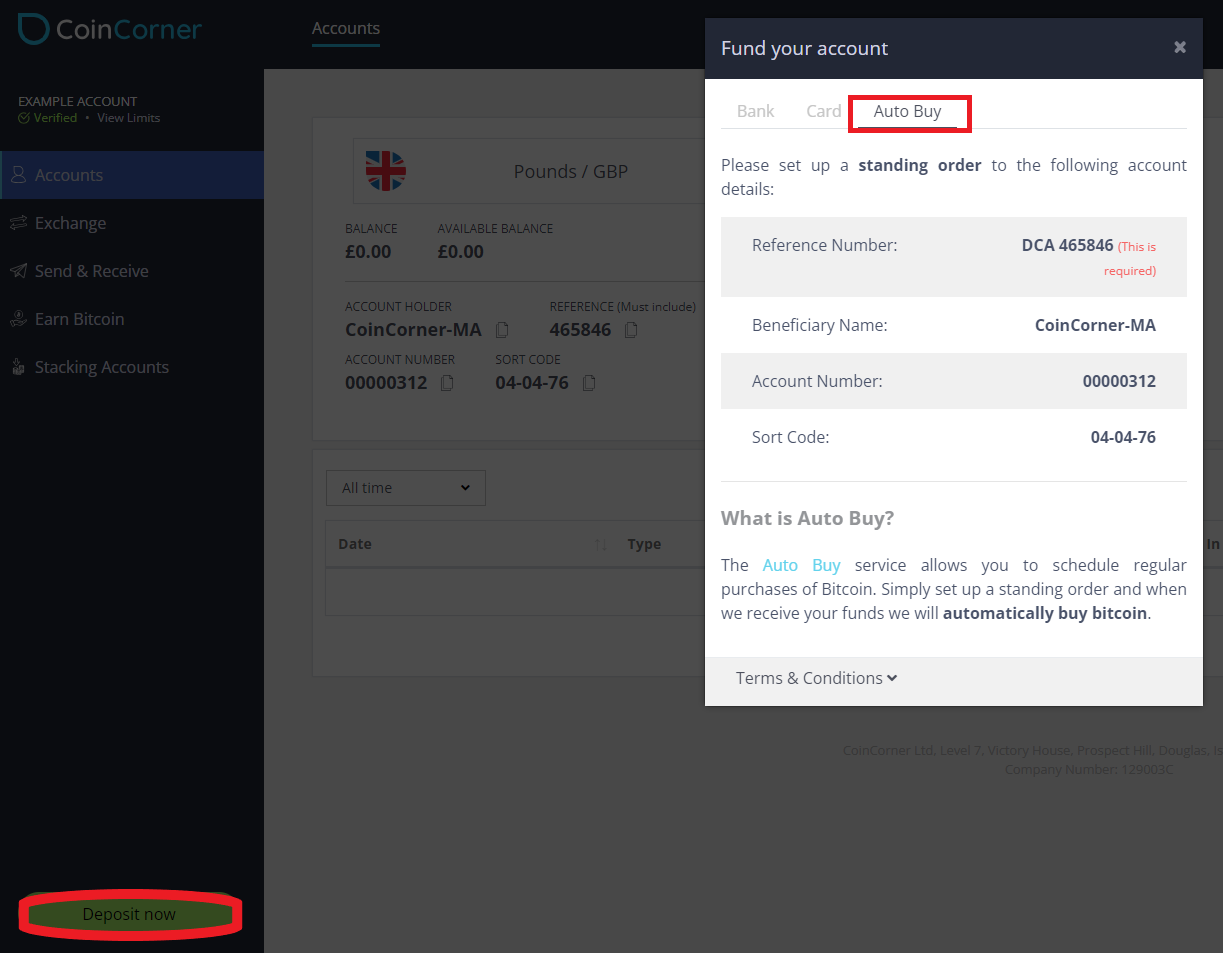
Task: Click the EXAMPLE ACCOUNT name
Action: point(78,101)
